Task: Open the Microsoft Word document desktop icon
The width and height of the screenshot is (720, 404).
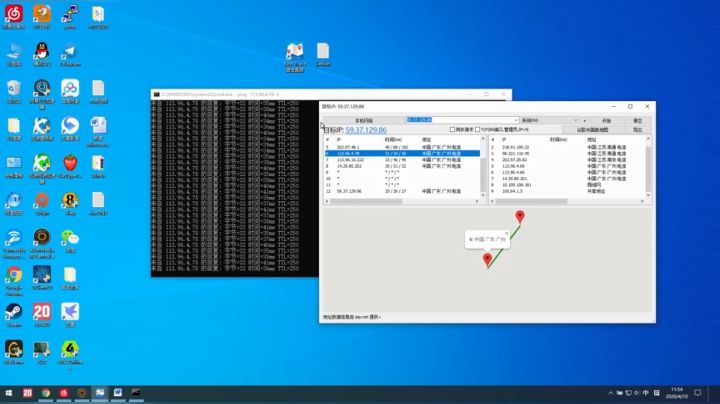Action: pos(98,132)
